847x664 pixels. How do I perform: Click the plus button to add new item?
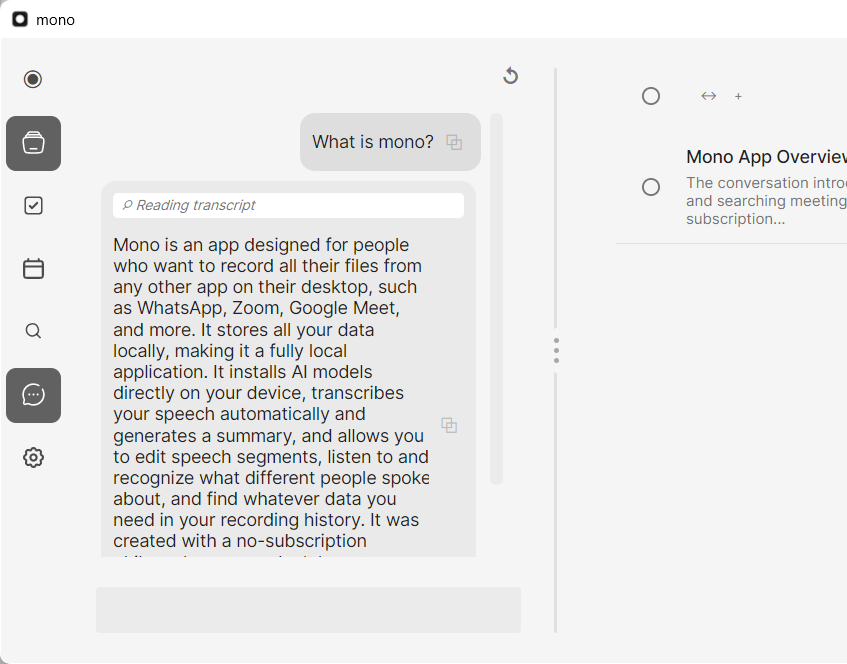coord(738,96)
